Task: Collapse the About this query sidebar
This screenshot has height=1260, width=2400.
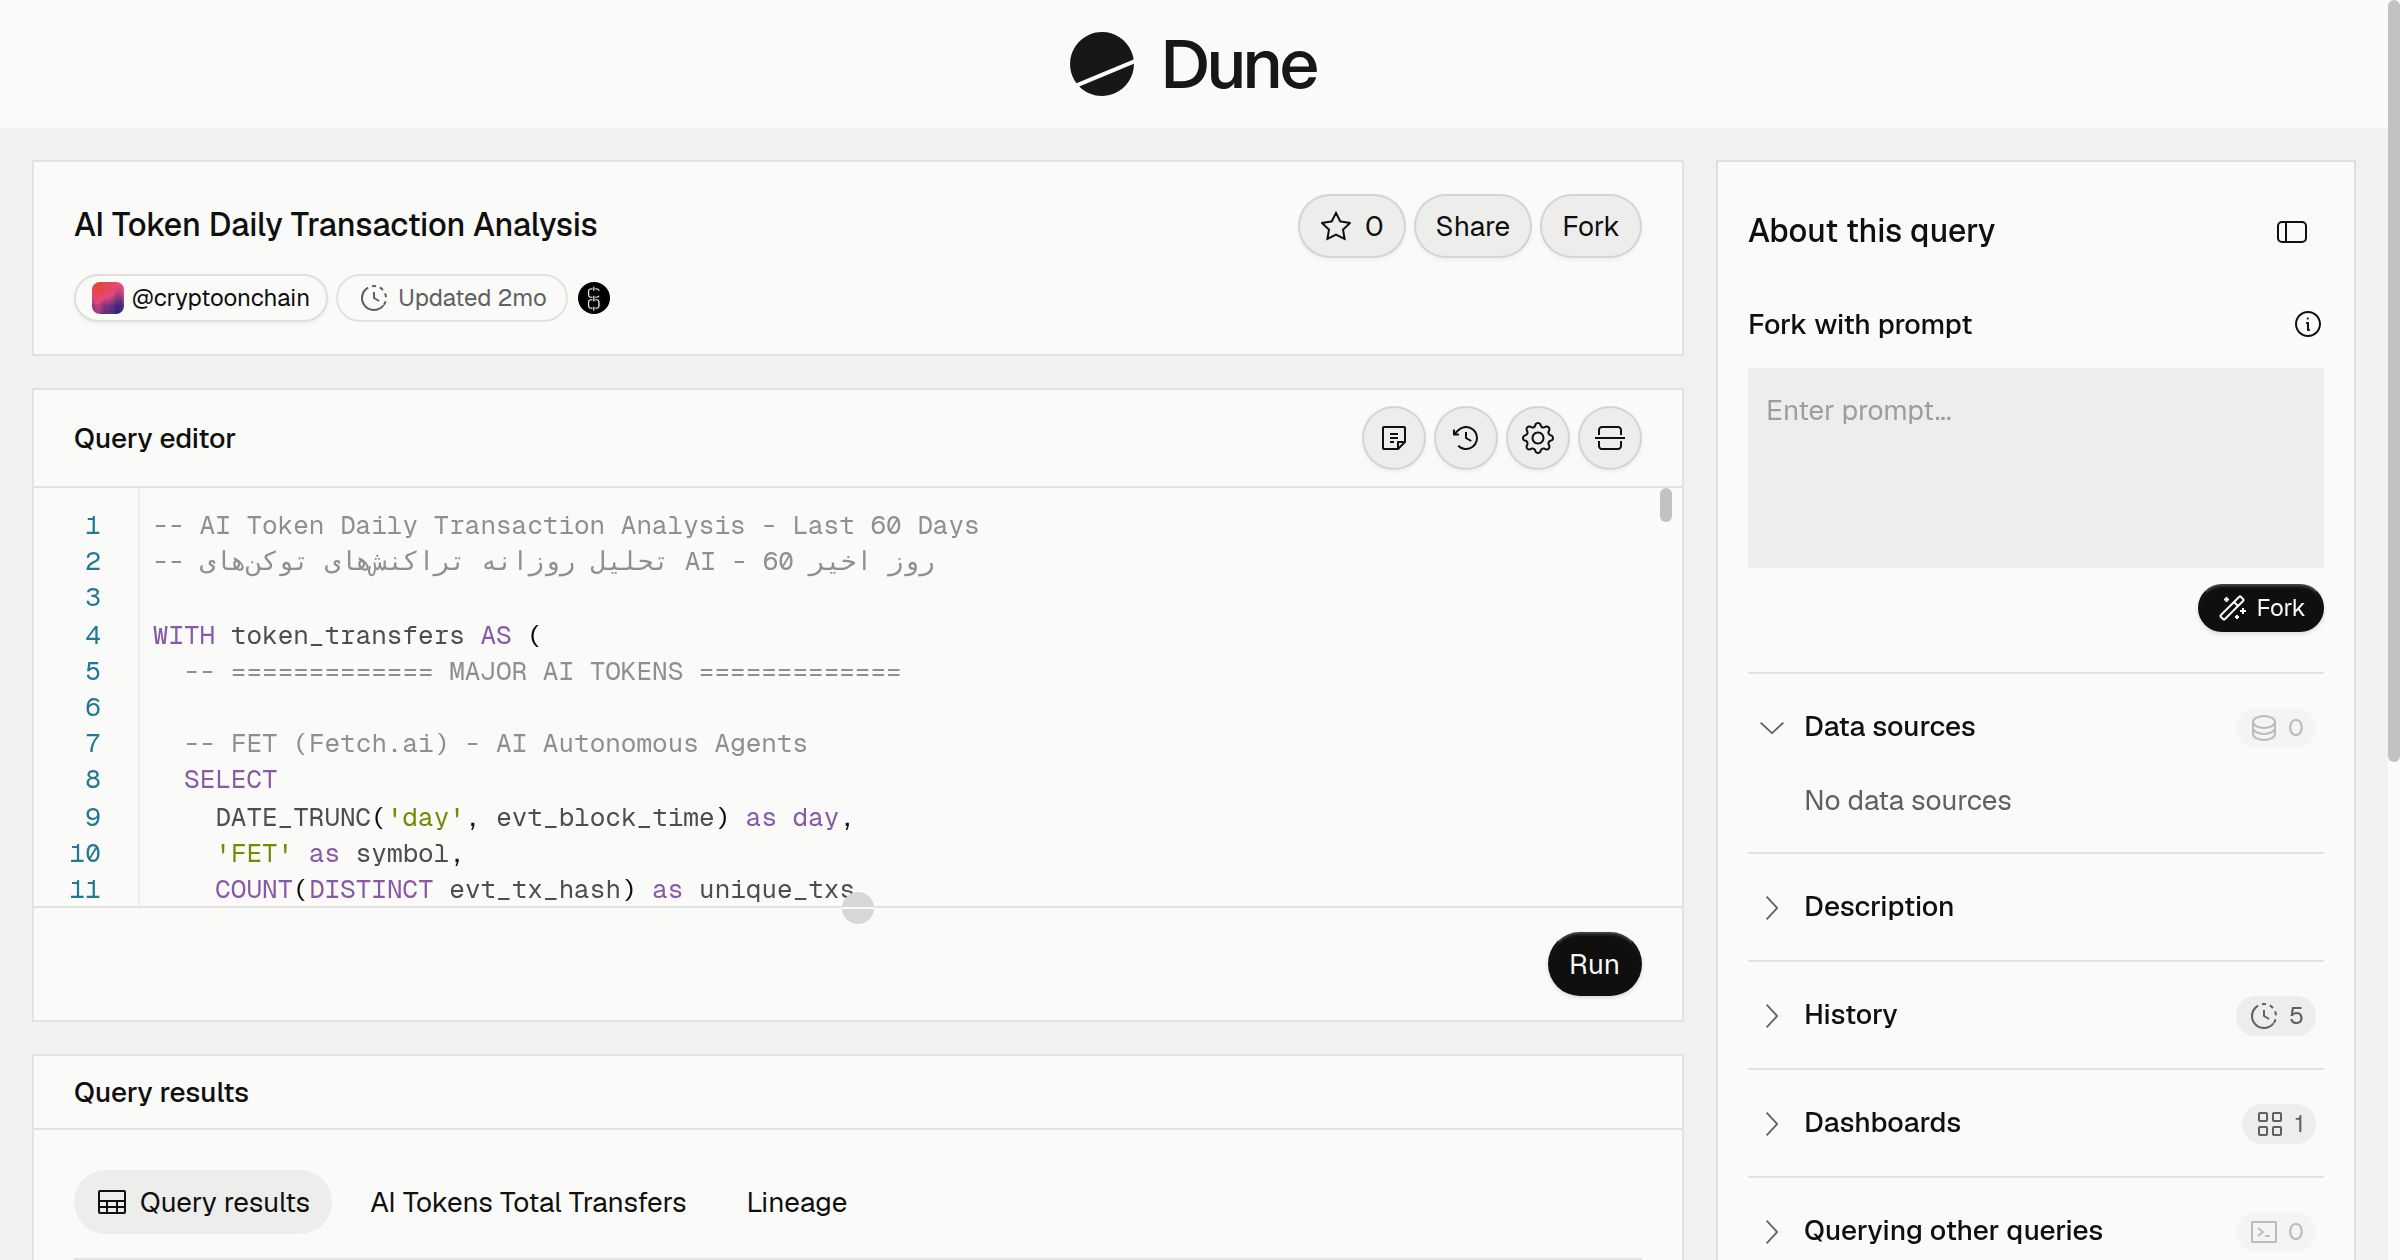Action: click(x=2292, y=232)
